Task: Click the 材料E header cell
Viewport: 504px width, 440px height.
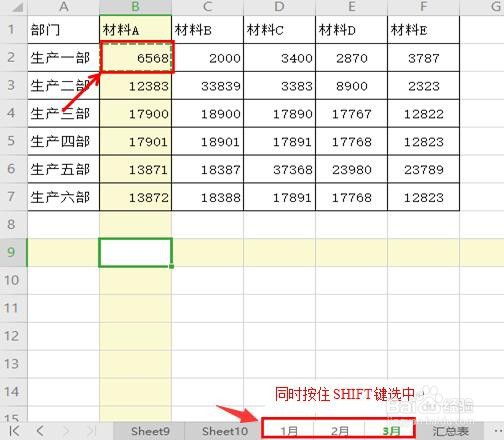Action: click(x=423, y=30)
